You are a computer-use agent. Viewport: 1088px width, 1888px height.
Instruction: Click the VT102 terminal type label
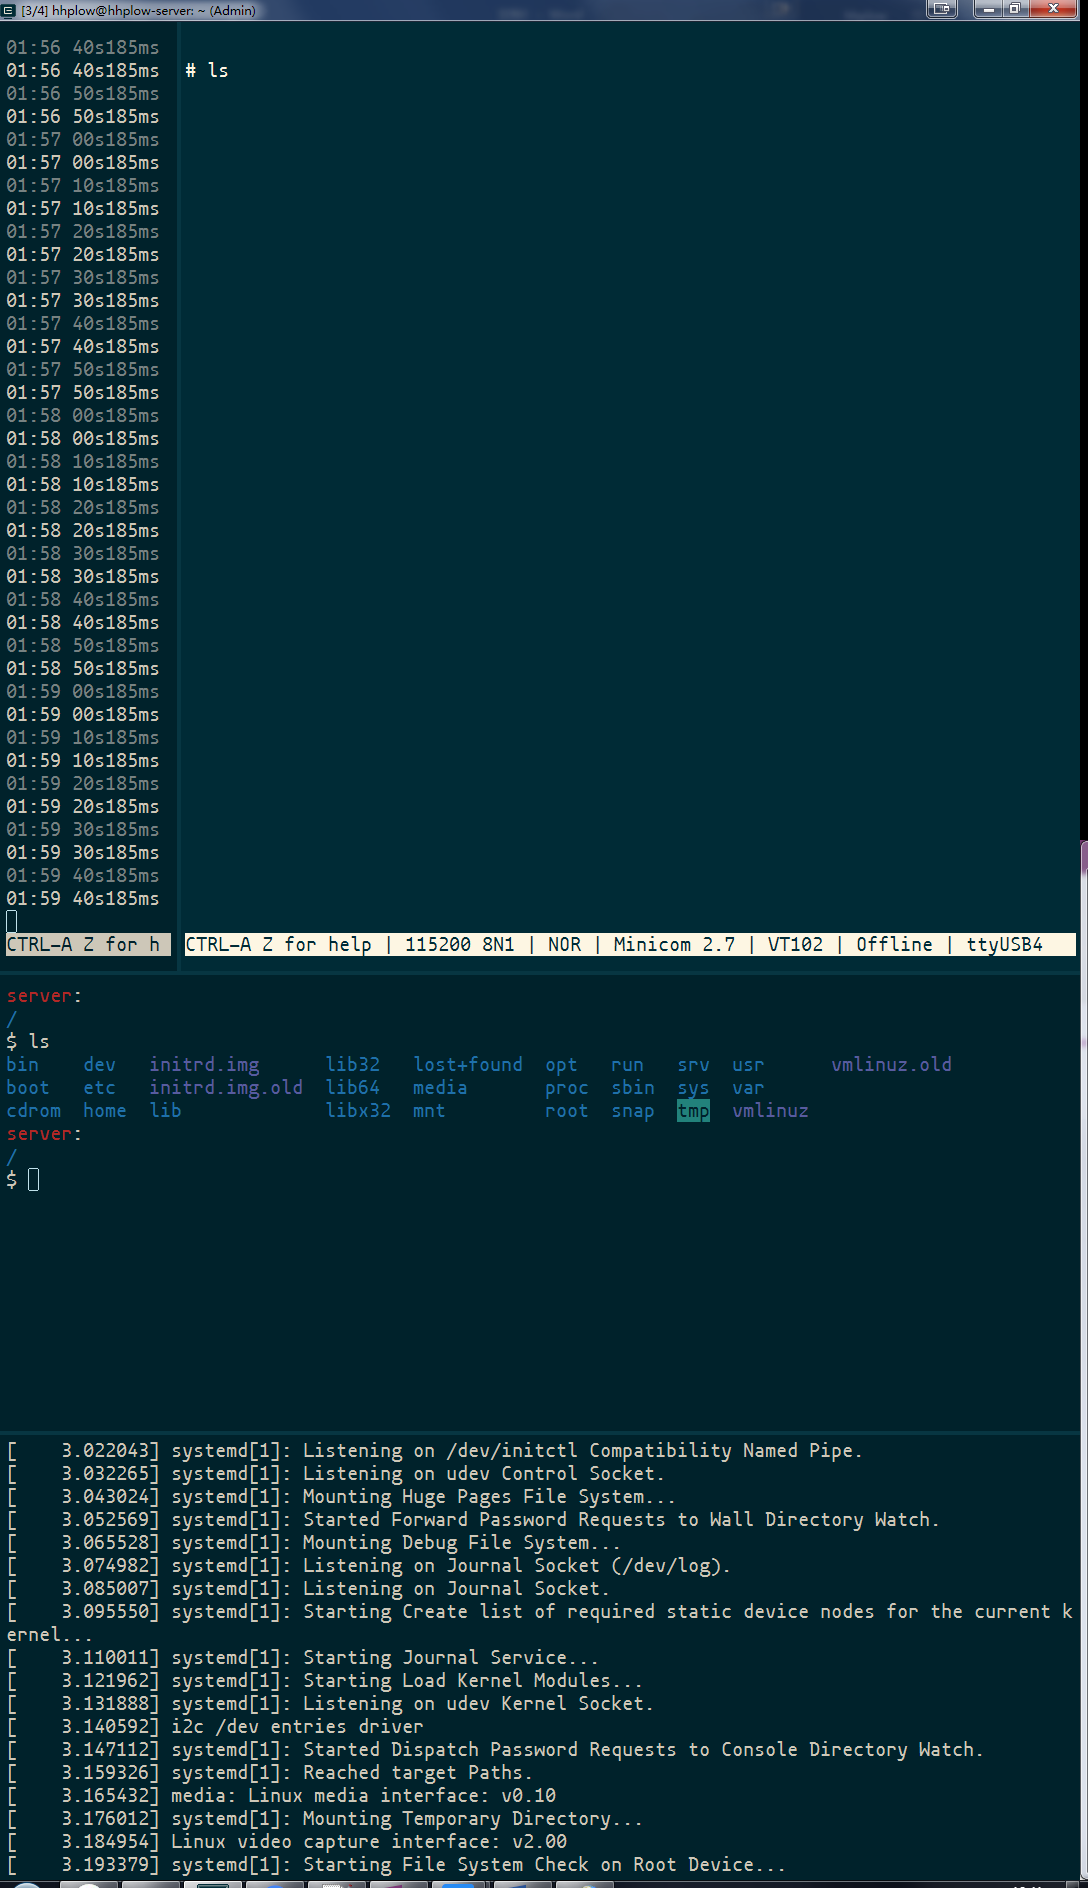[795, 945]
